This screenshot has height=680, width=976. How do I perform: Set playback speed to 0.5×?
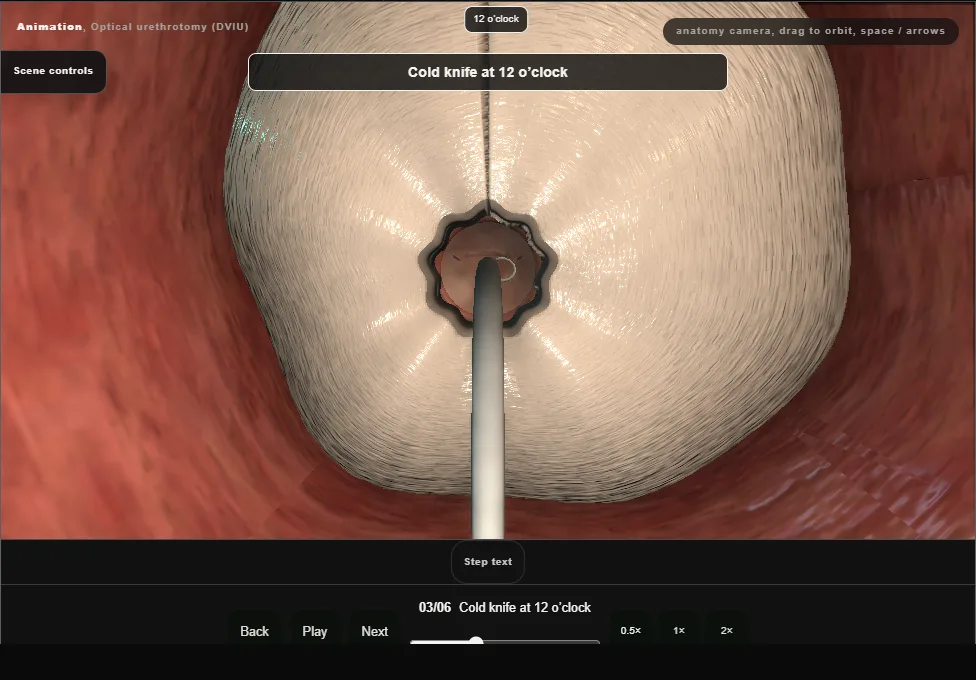click(x=631, y=630)
